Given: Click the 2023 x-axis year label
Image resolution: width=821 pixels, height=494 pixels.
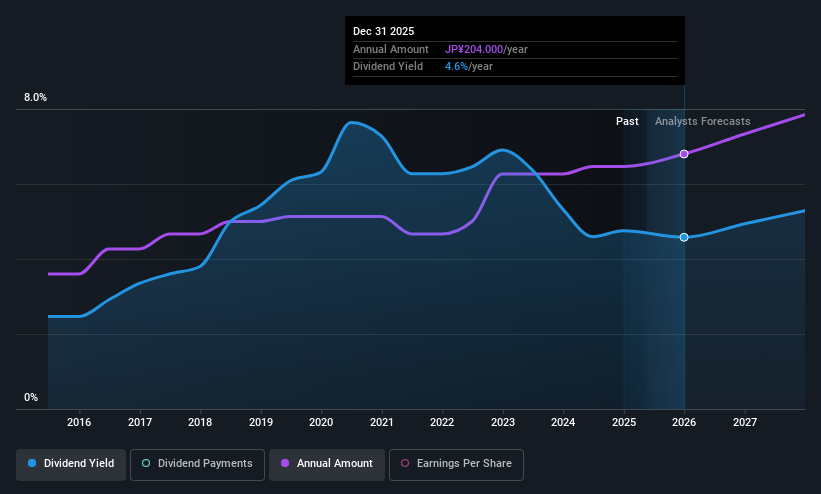Looking at the screenshot, I should click(503, 422).
